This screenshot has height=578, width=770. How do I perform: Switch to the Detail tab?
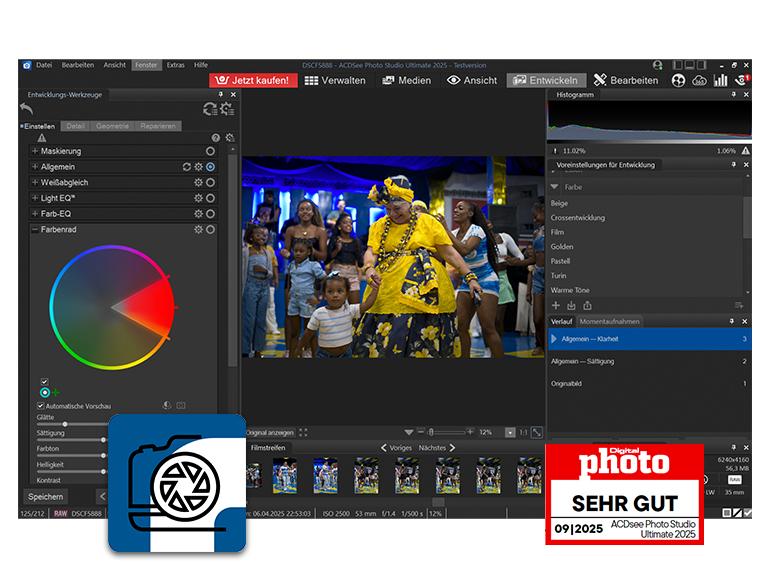76,126
